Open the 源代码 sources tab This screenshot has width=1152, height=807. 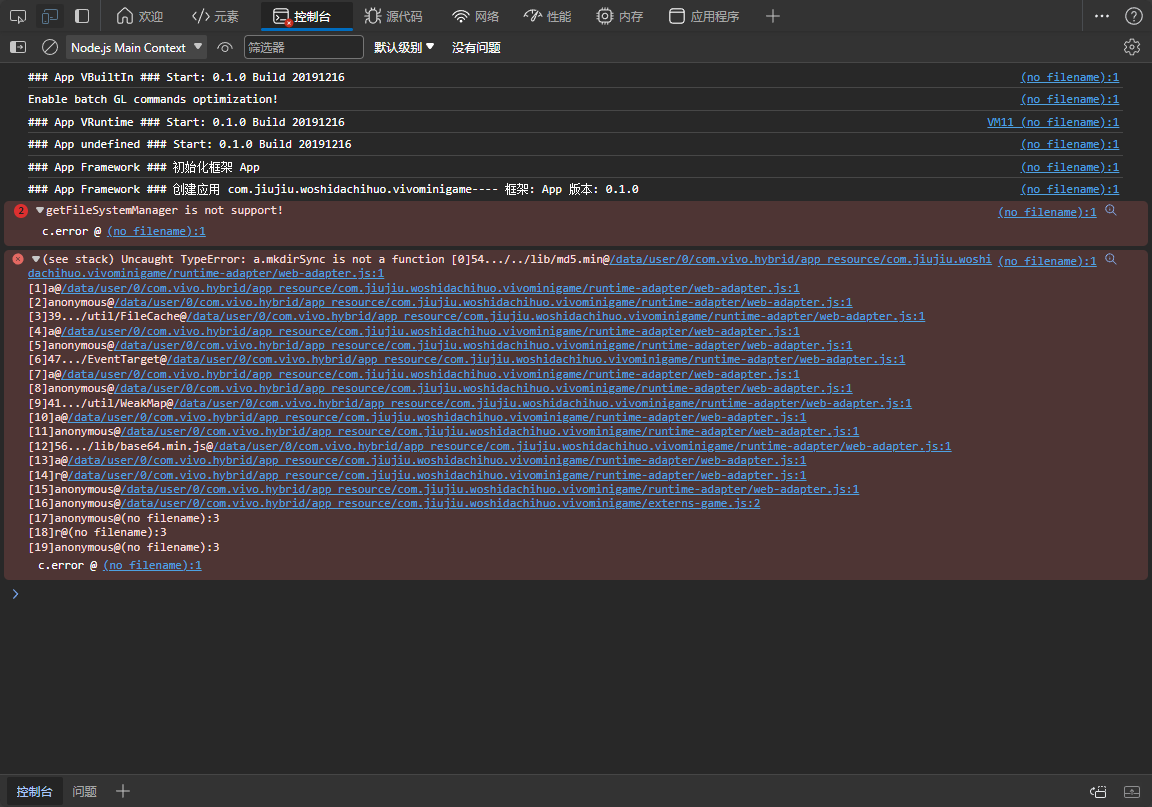point(394,16)
